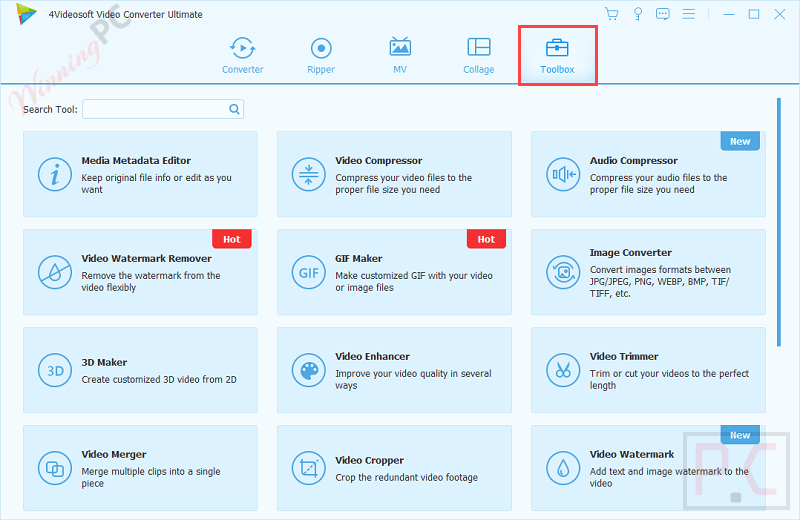Screen dimensions: 800x520
Task: Open Audio Compressor title text
Action: 634,160
